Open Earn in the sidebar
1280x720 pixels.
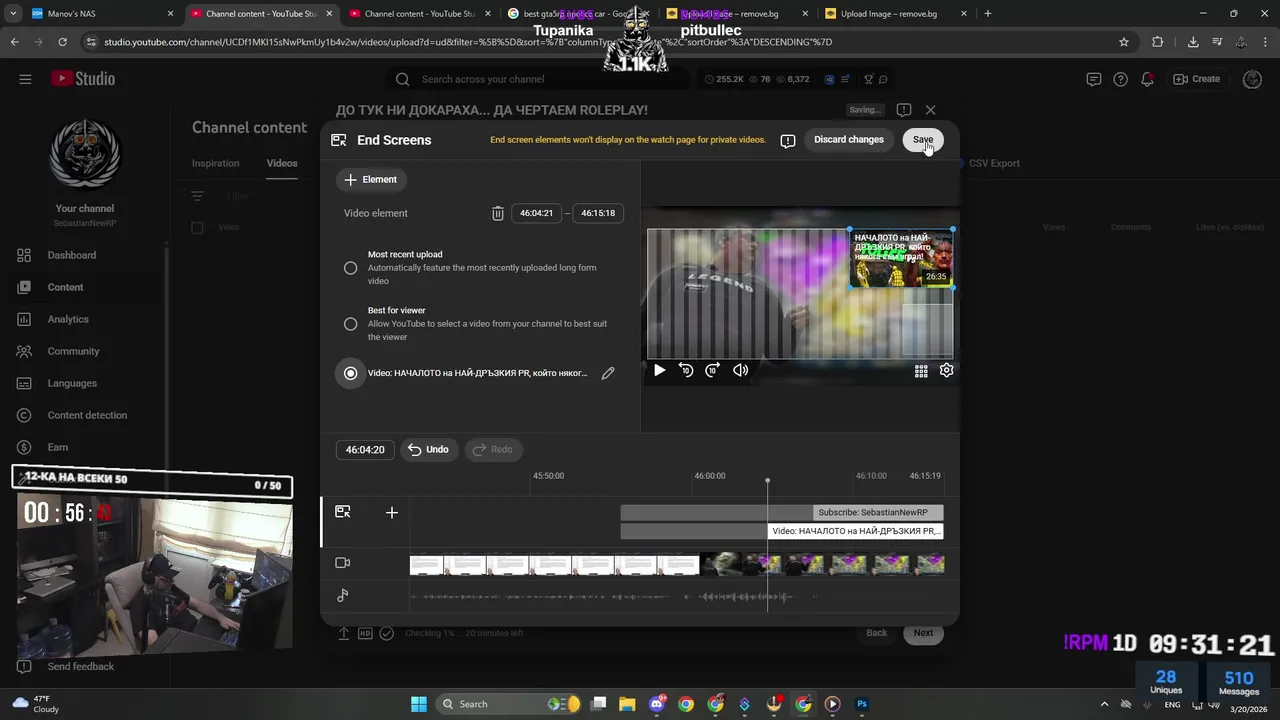84,447
